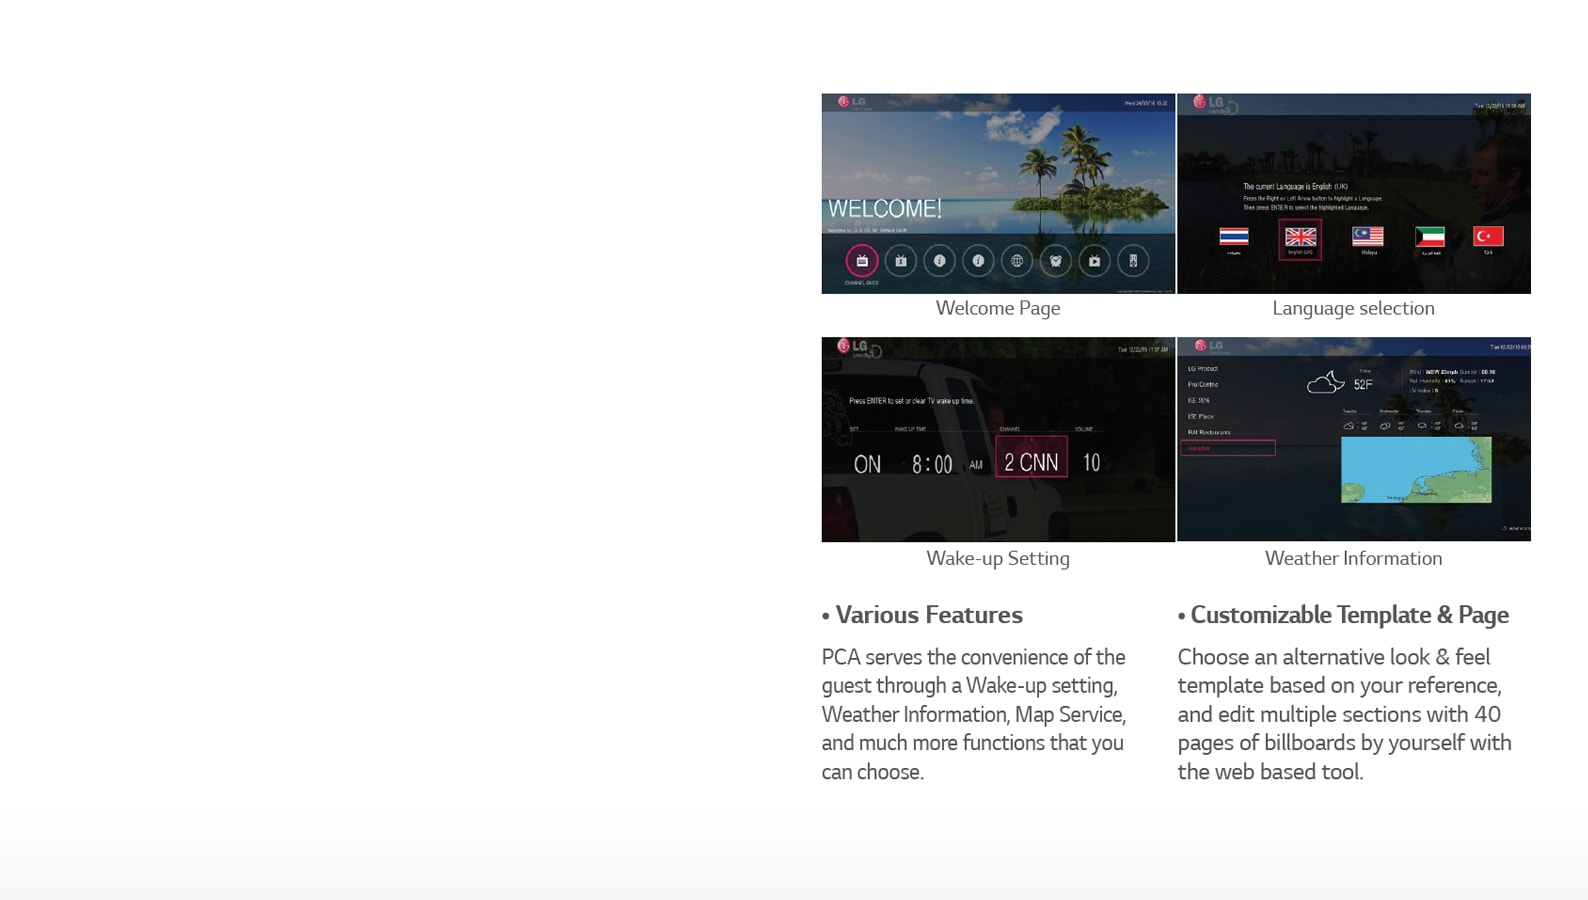Click the weather map thumbnail

1415,470
